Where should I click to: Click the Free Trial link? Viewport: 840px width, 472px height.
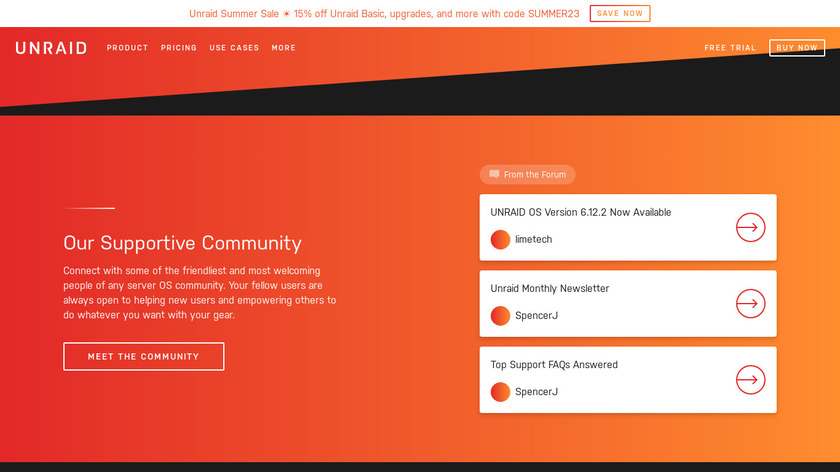[730, 48]
